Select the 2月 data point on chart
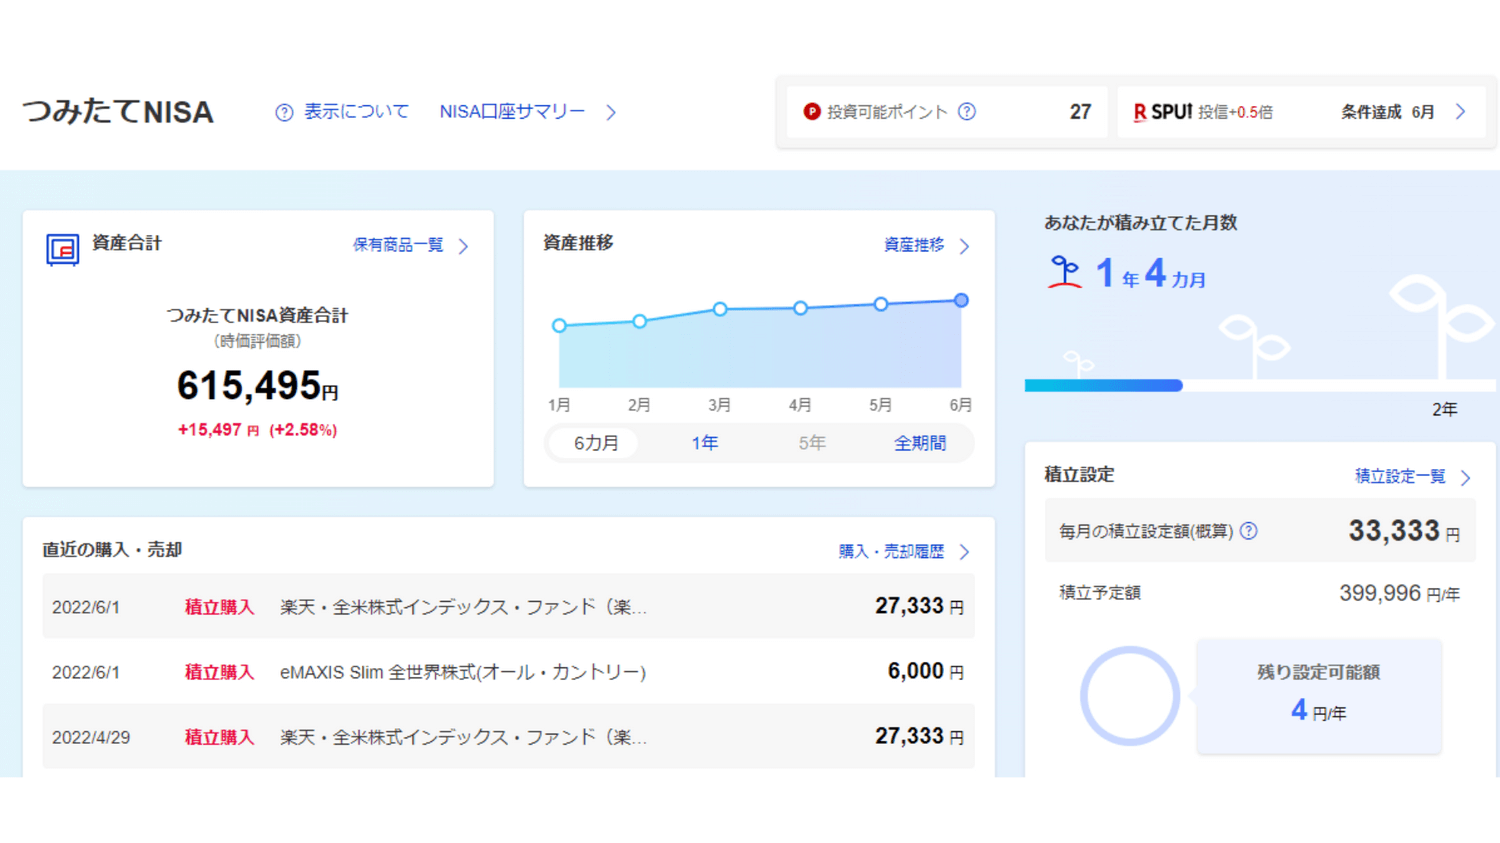The height and width of the screenshot is (843, 1500). coord(639,321)
